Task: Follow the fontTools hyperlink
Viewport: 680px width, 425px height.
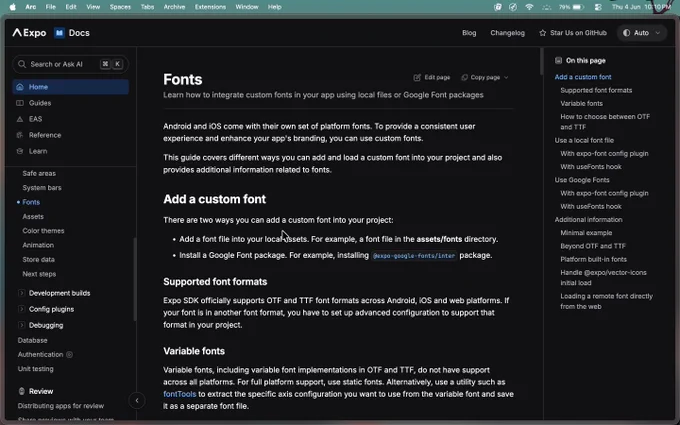Action: (x=180, y=394)
